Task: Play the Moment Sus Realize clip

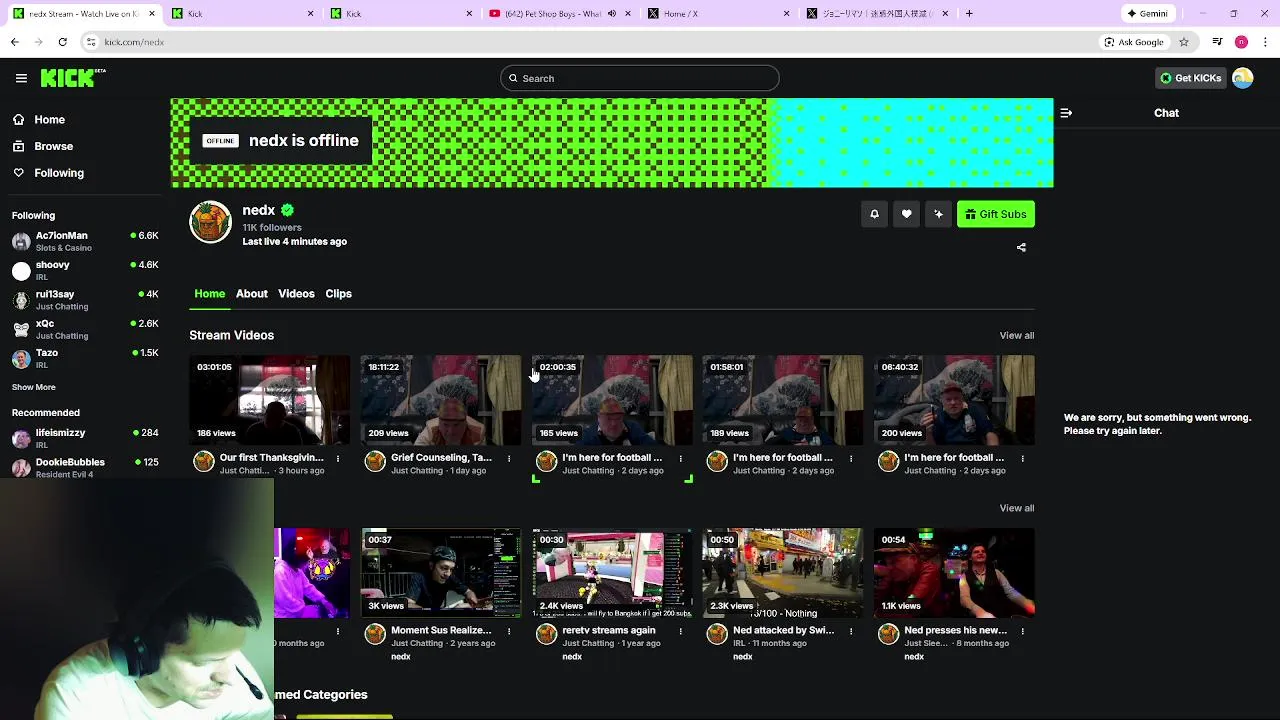Action: click(441, 573)
